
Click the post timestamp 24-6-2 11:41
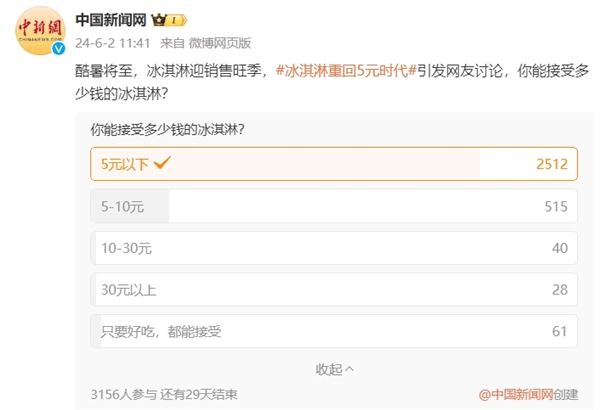click(112, 43)
